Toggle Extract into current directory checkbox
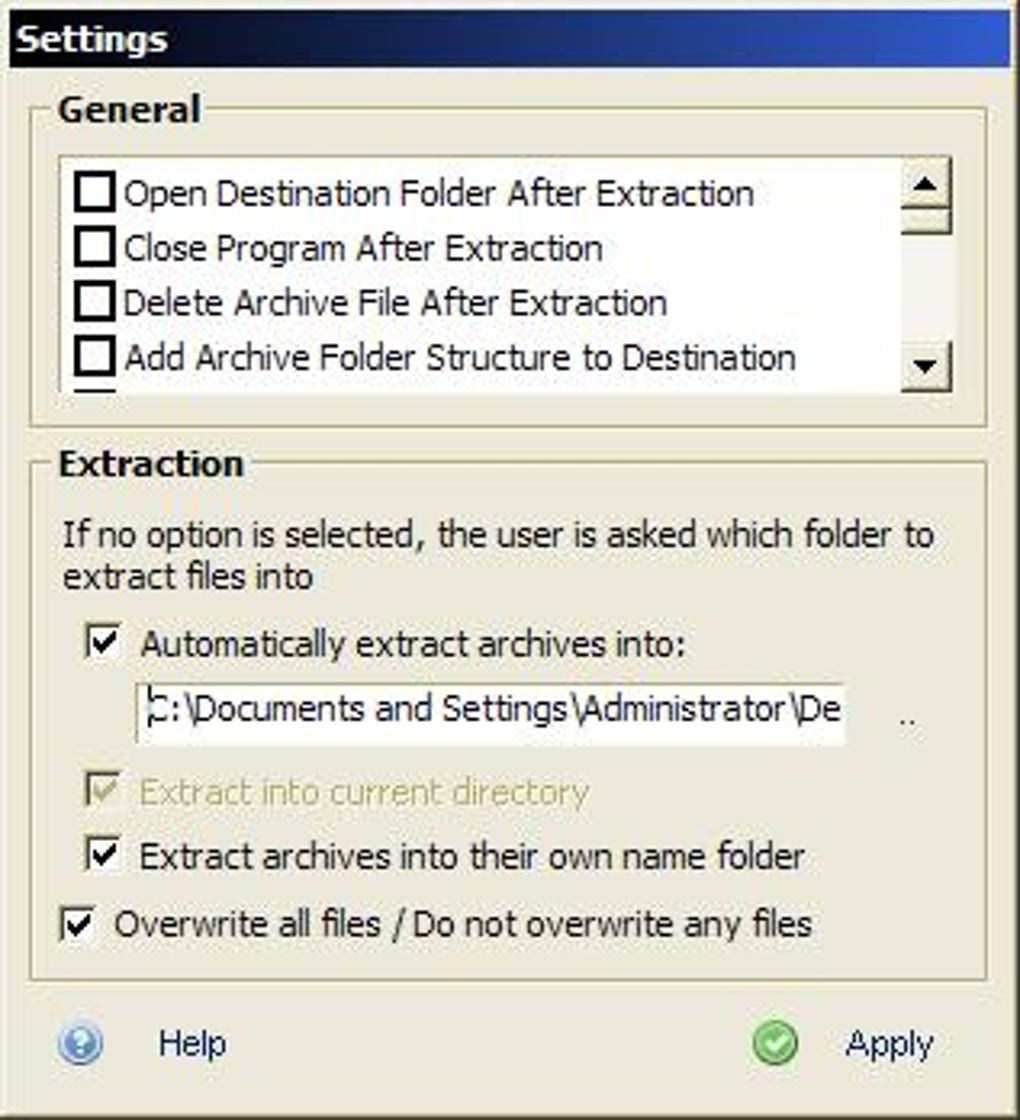The width and height of the screenshot is (1020, 1120). tap(104, 792)
